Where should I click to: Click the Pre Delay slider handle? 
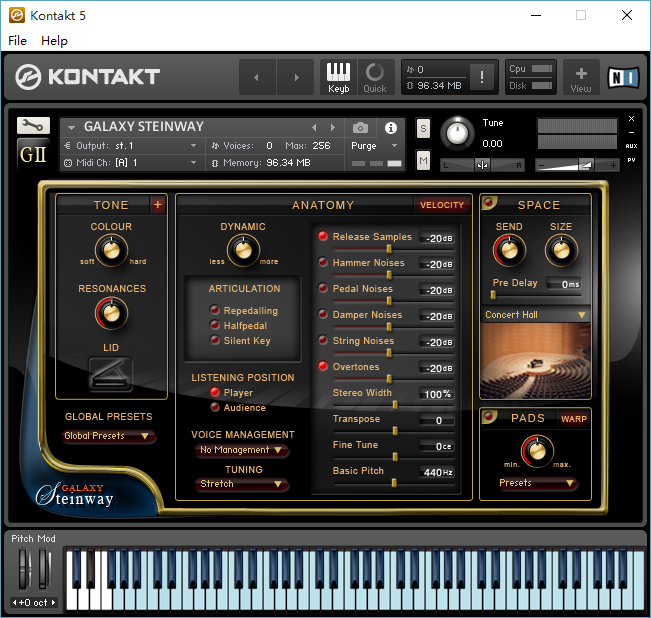(x=493, y=295)
